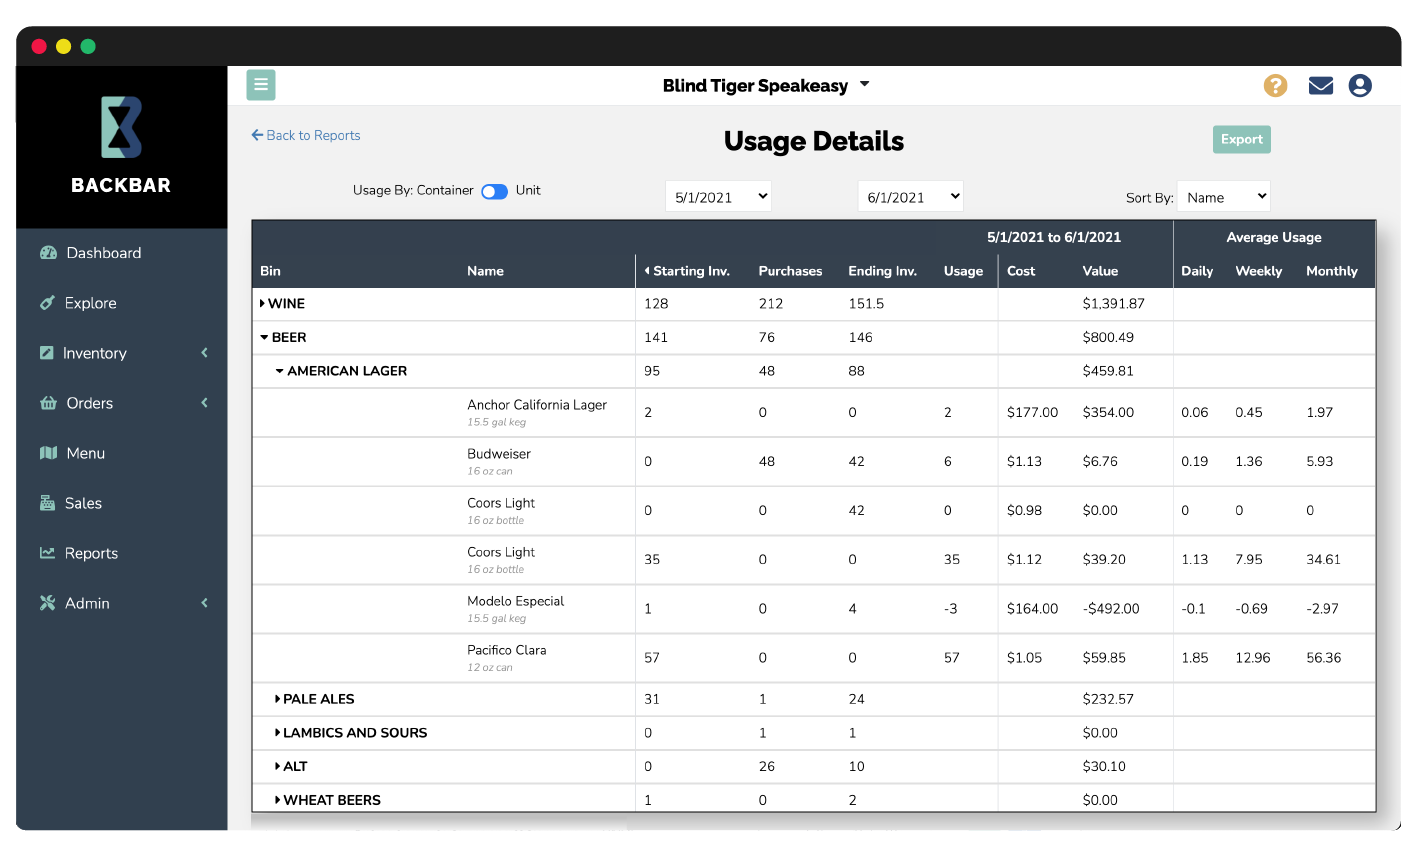This screenshot has height=854, width=1416.
Task: Click the sort arrow beside Starting Inv.
Action: tap(647, 271)
